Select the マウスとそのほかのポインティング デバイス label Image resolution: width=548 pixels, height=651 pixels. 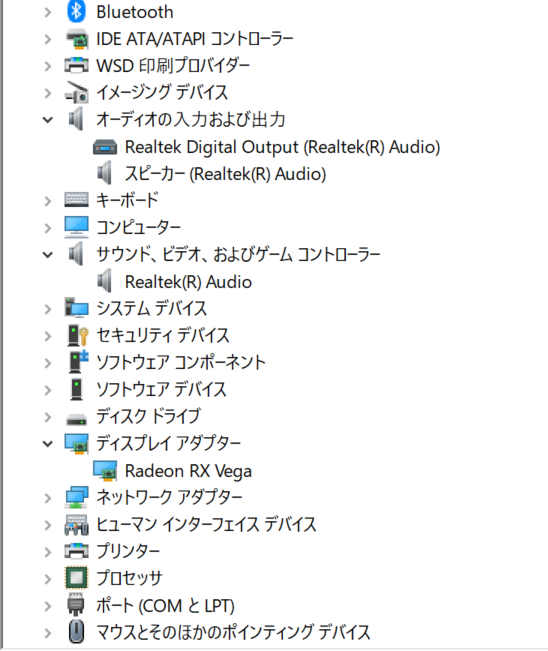233,632
